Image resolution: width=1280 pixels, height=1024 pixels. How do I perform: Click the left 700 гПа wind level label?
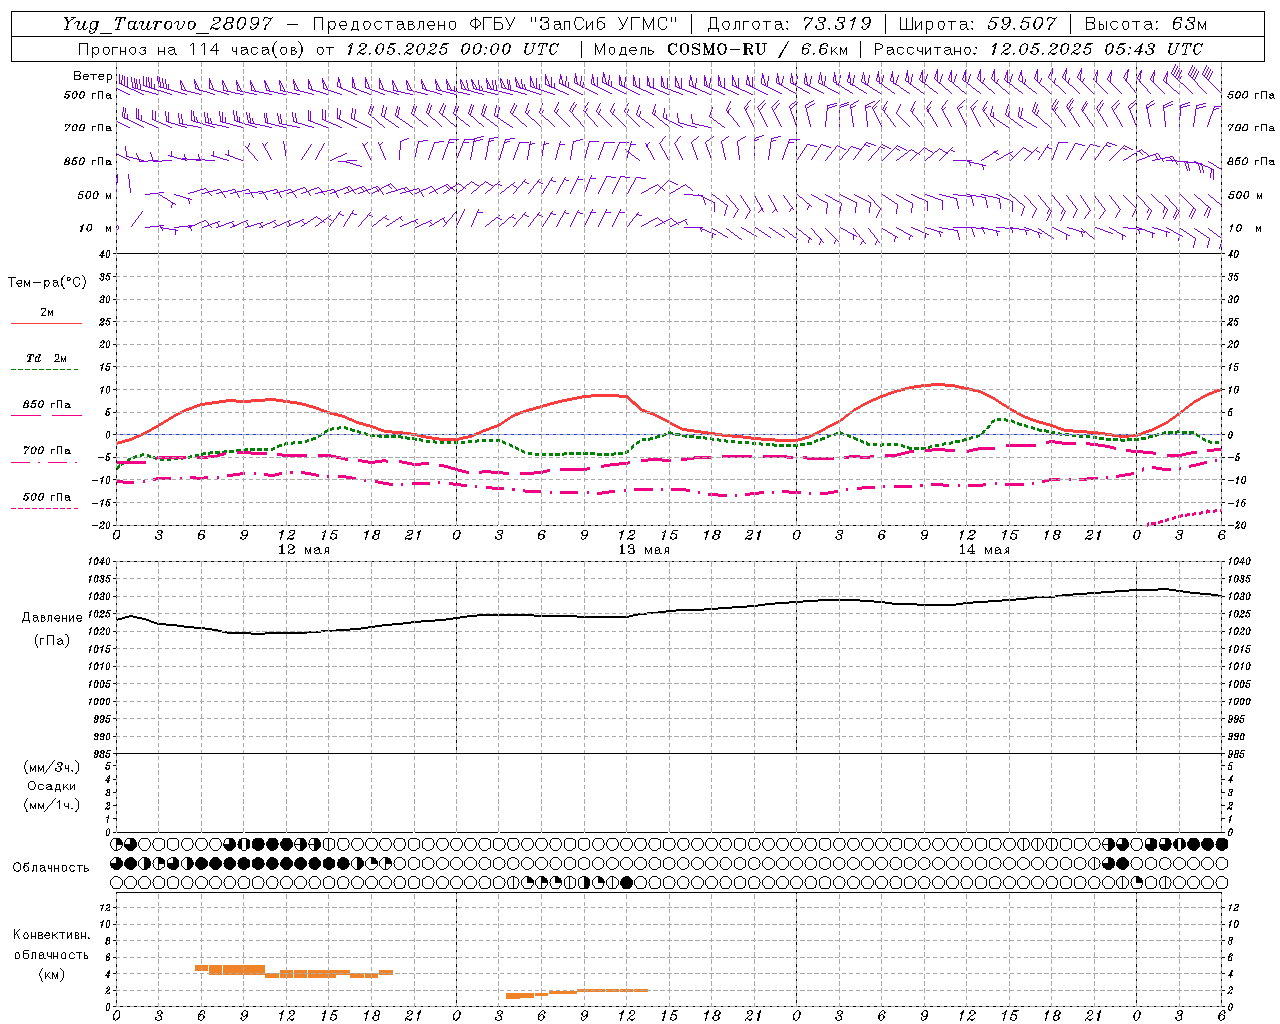tap(88, 128)
